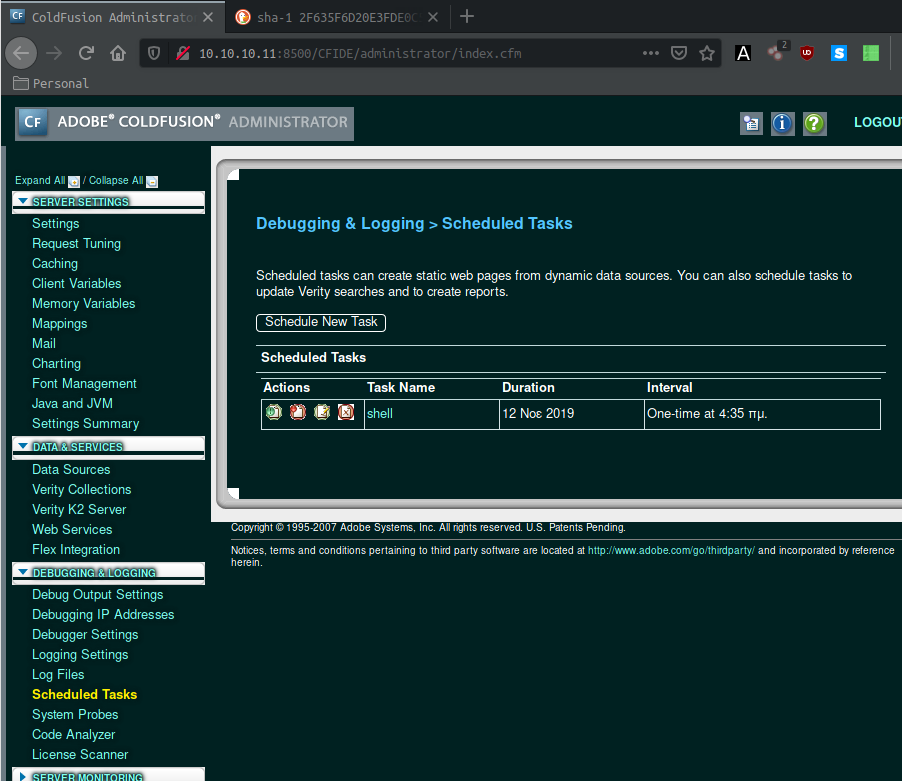
Task: Click the Collapse All link
Action: (x=116, y=181)
